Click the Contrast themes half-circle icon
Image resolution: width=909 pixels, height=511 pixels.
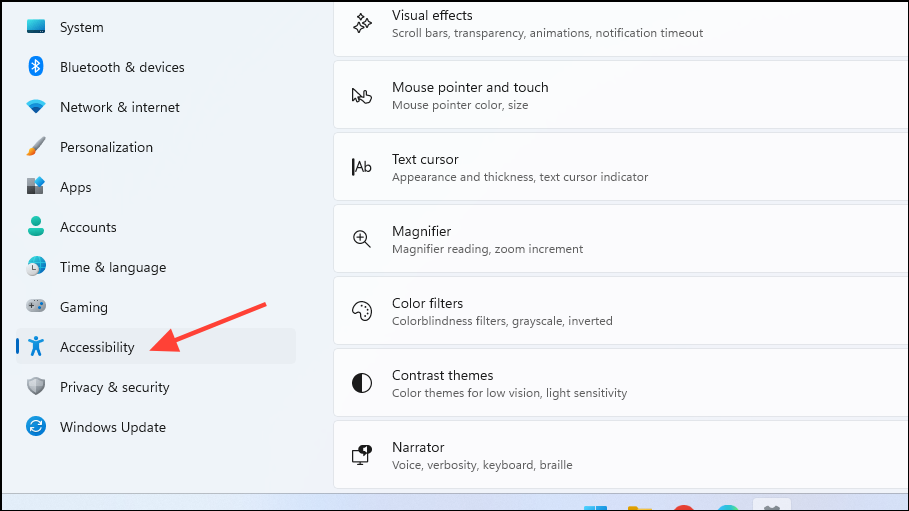pyautogui.click(x=362, y=383)
